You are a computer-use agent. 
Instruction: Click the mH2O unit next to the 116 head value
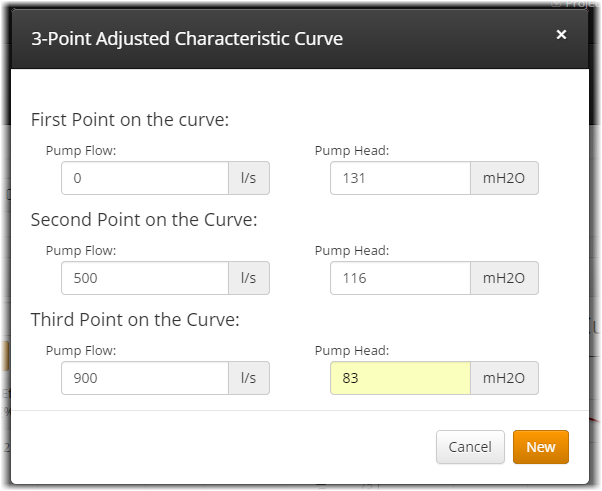click(x=504, y=278)
